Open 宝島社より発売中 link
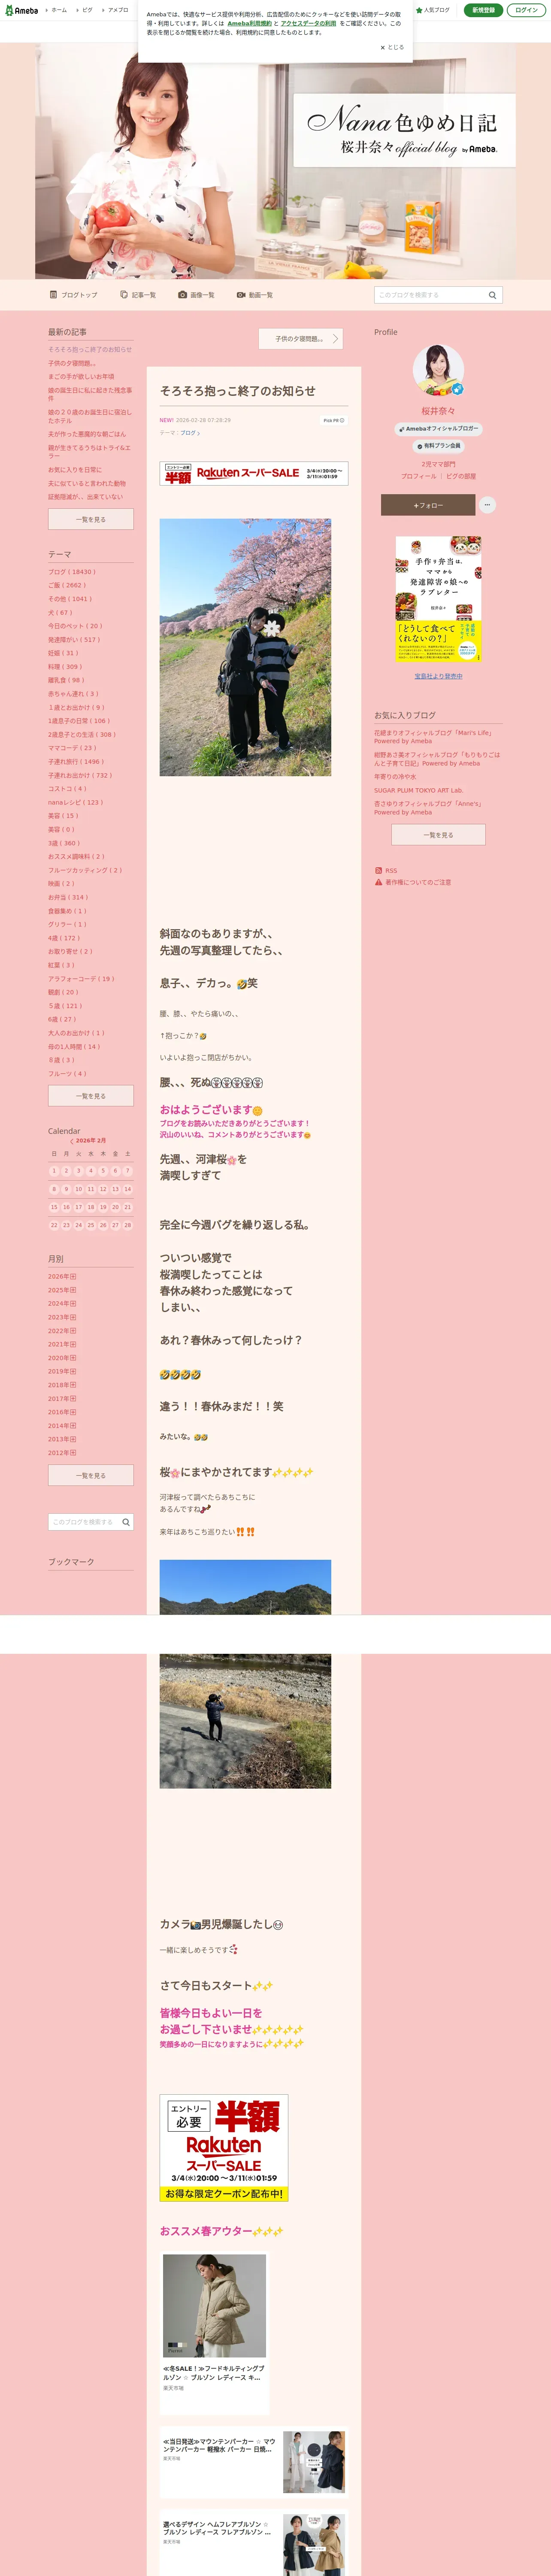Screen dimensions: 551x2576 pyautogui.click(x=438, y=676)
